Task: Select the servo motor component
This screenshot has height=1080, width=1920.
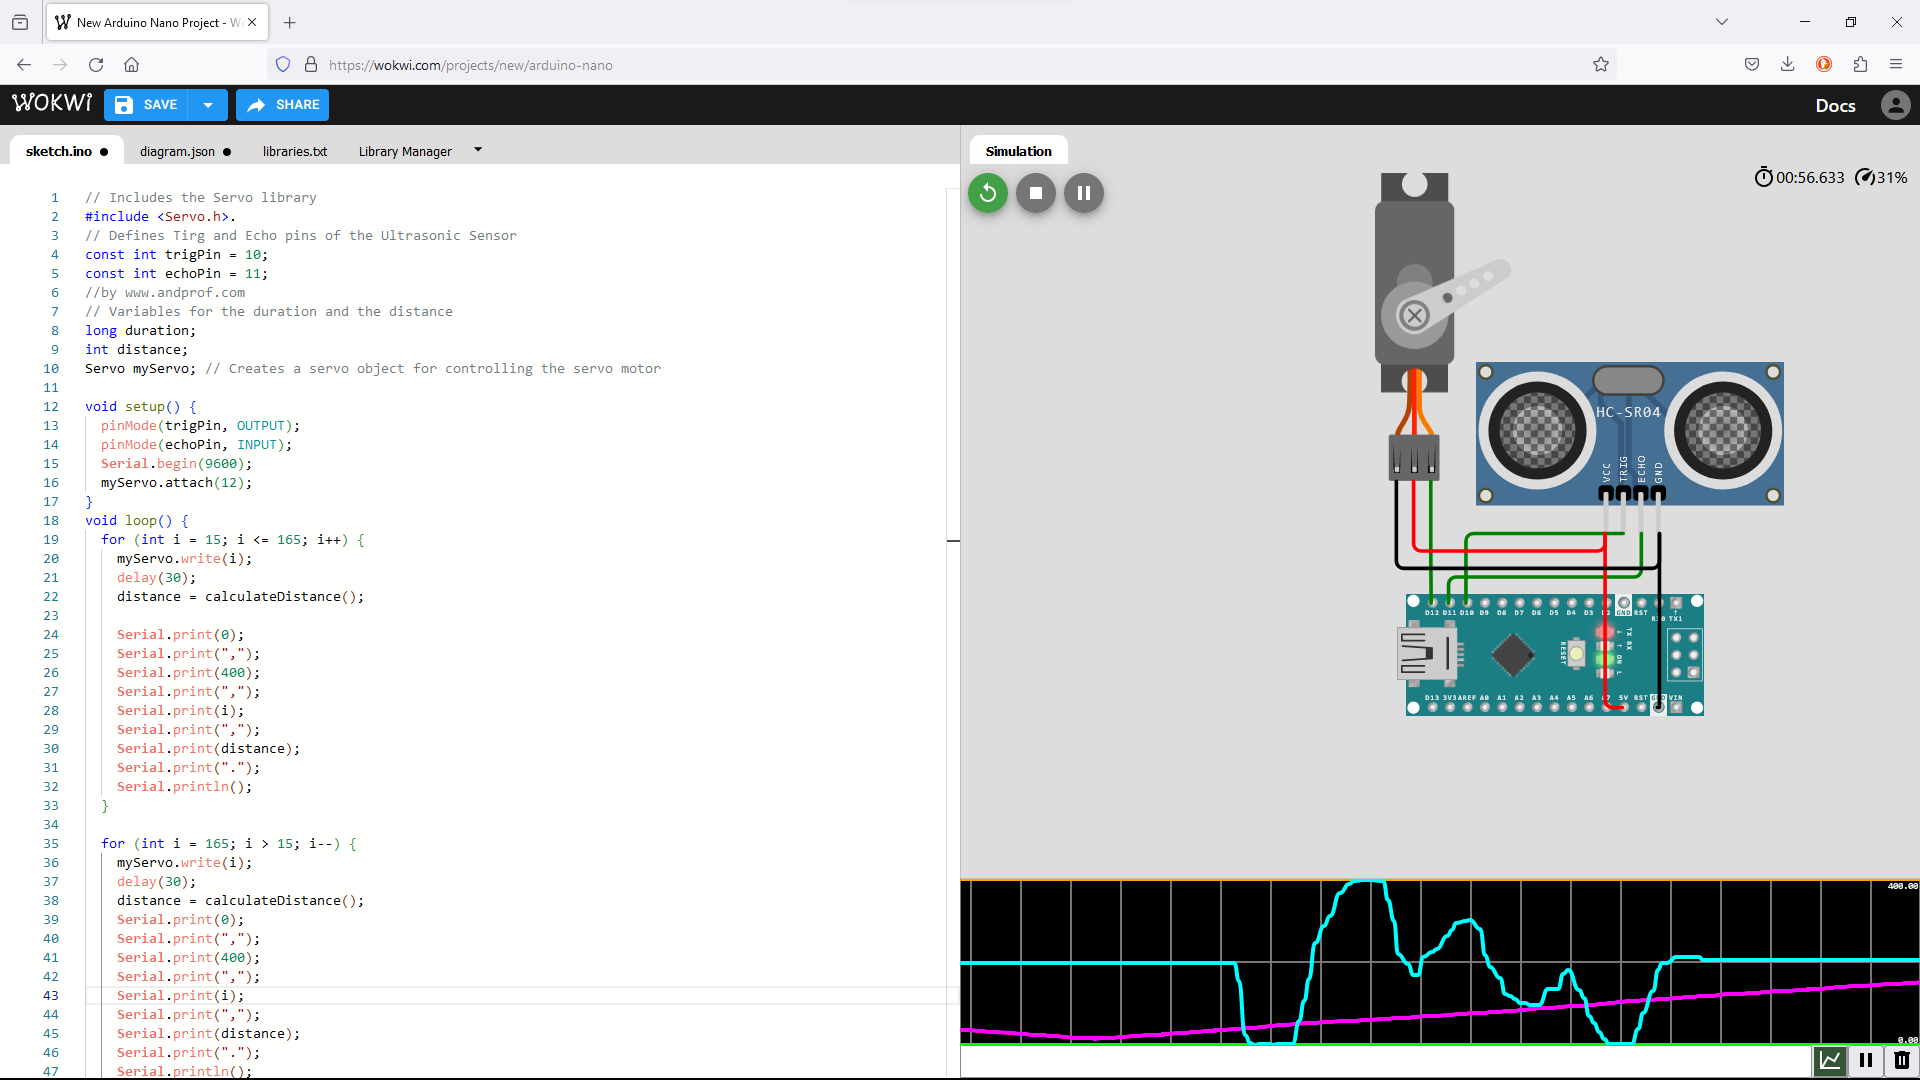Action: [x=1415, y=280]
